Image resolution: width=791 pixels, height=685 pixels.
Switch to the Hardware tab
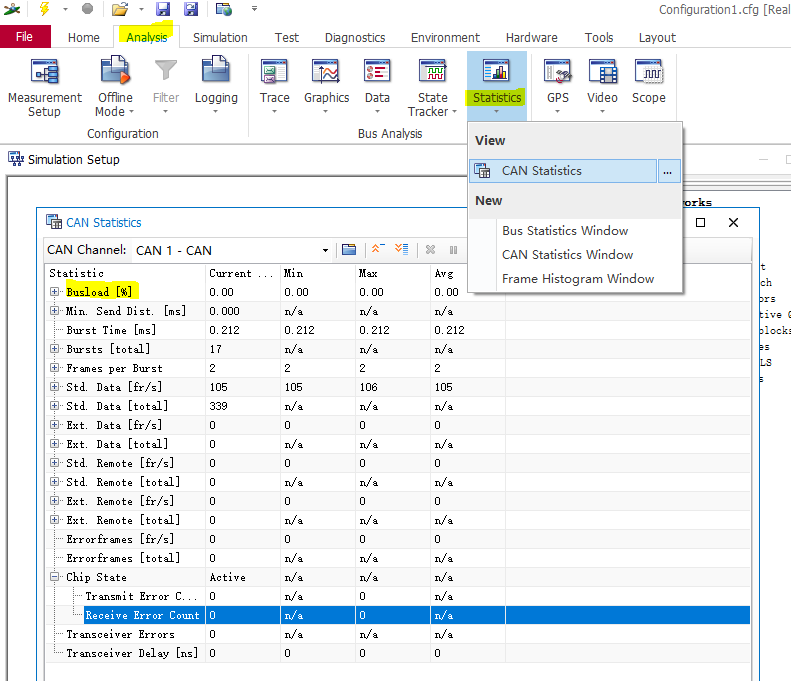click(x=532, y=38)
